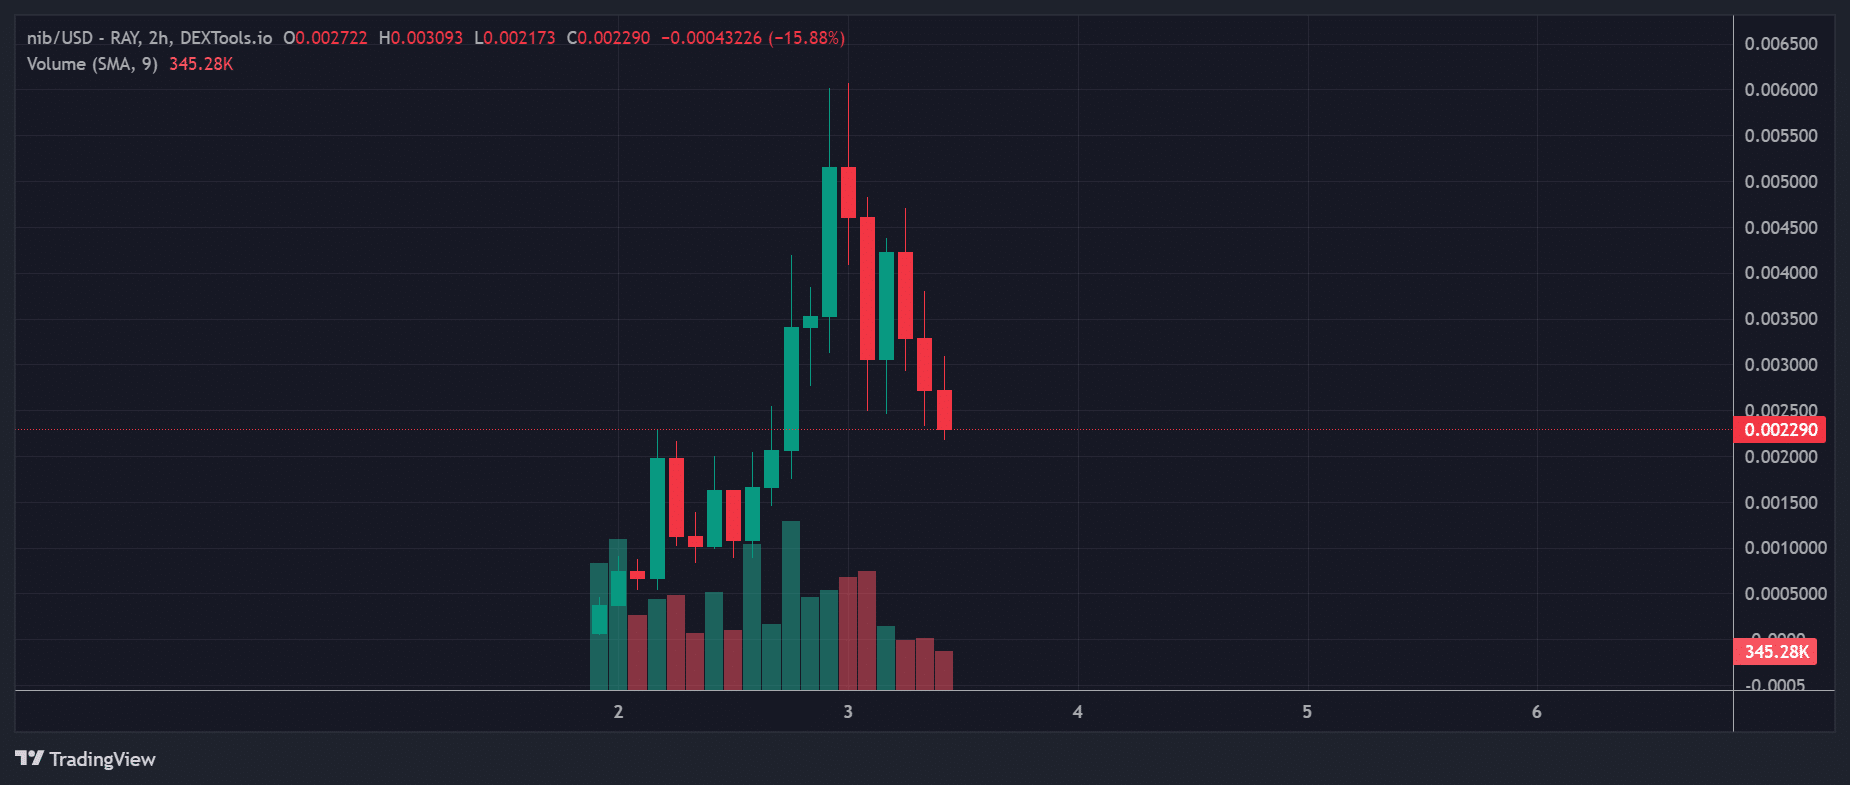Click the 0.003500 price axis label

[x=1781, y=319]
